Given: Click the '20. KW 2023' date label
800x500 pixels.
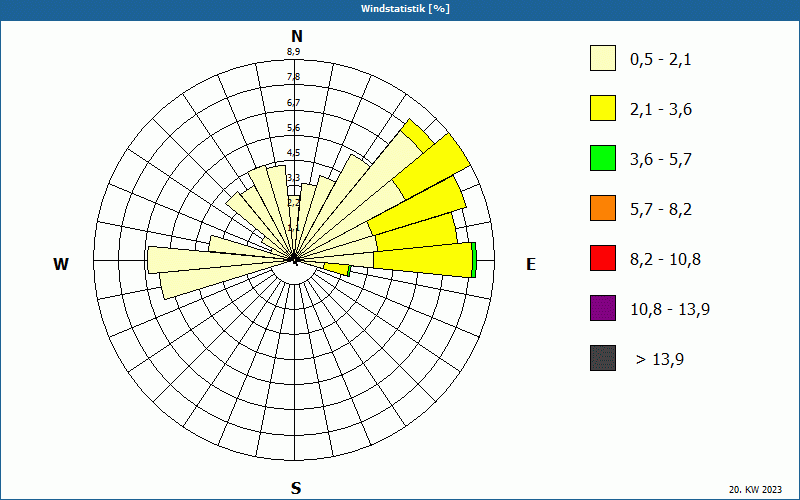Looking at the screenshot, I should (755, 489).
